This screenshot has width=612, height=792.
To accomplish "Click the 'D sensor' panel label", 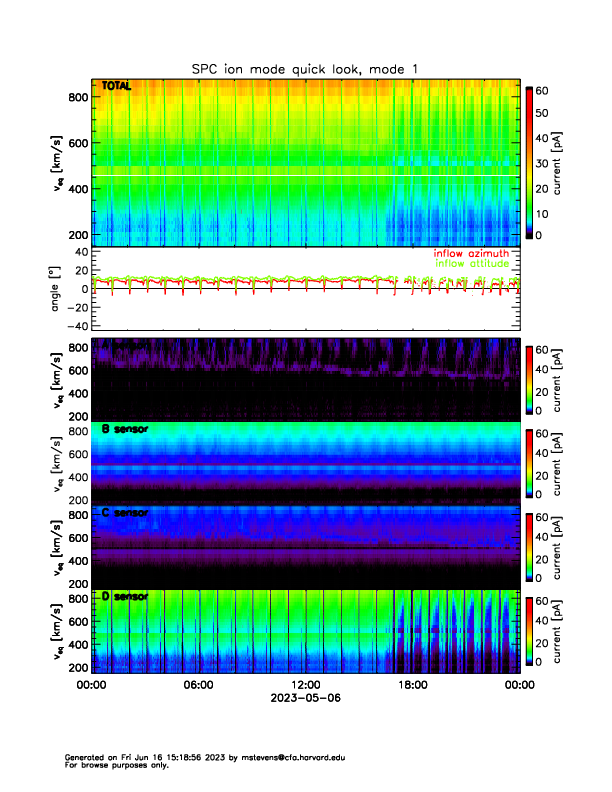I will pyautogui.click(x=124, y=596).
